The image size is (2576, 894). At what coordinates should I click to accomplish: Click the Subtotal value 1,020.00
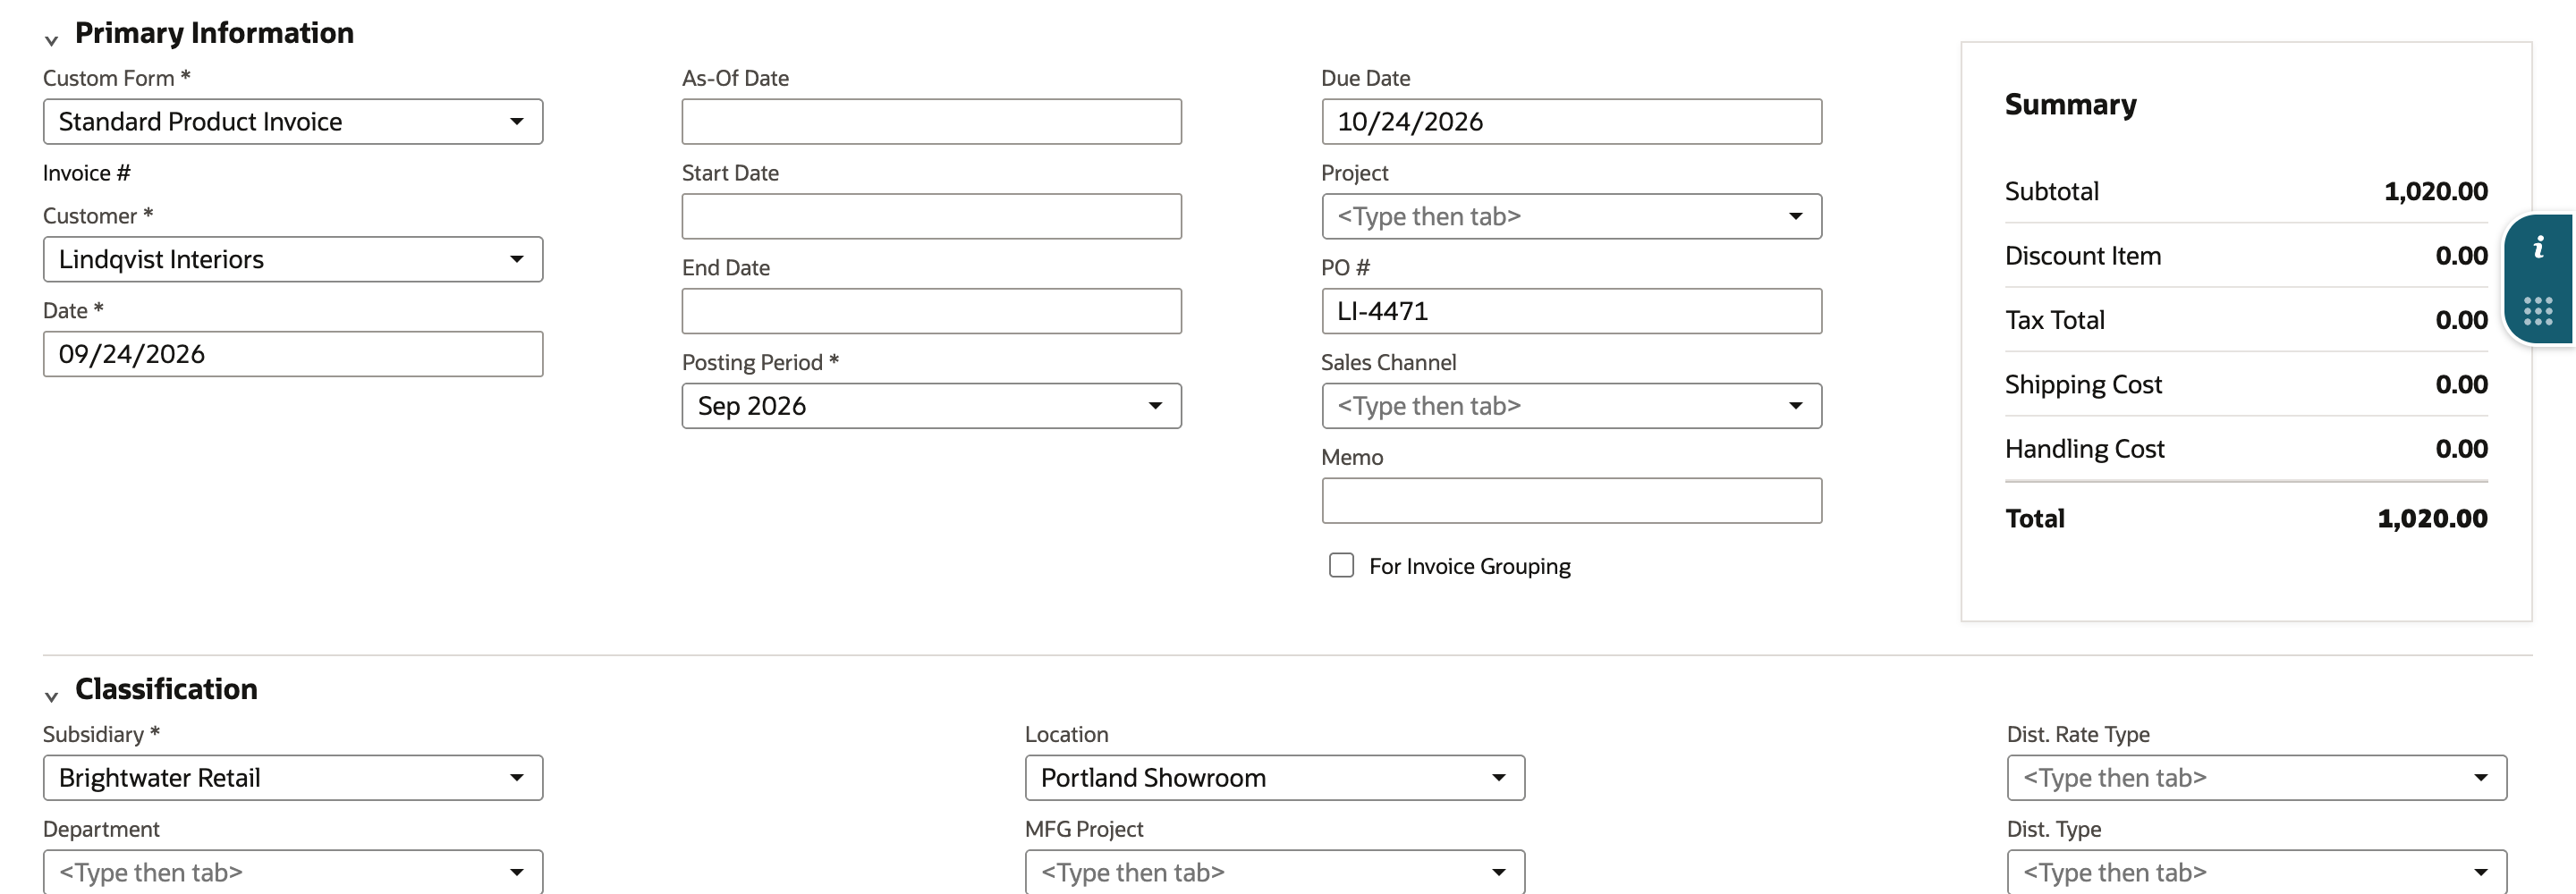(2435, 191)
